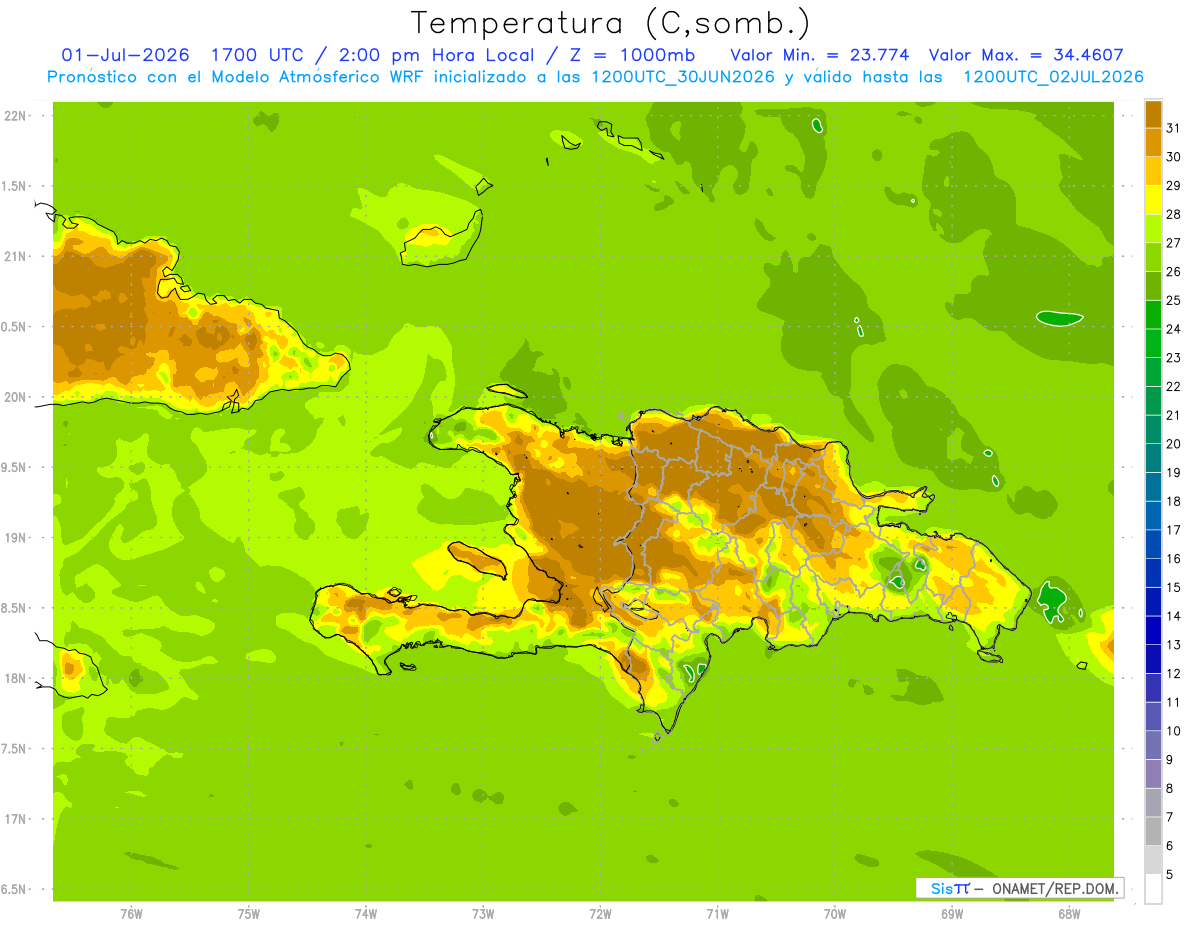1200x927 pixels.
Task: Click the dark blue legend swatch between 12 and 13
Action: 1153,659
